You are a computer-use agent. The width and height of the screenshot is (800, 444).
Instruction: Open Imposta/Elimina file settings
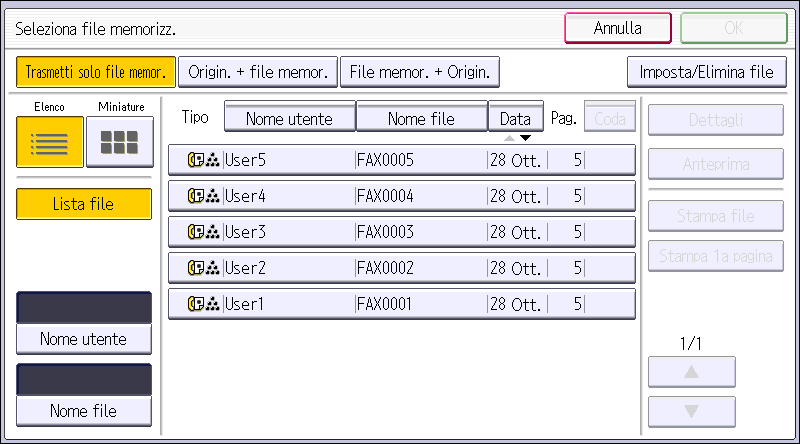pyautogui.click(x=706, y=72)
